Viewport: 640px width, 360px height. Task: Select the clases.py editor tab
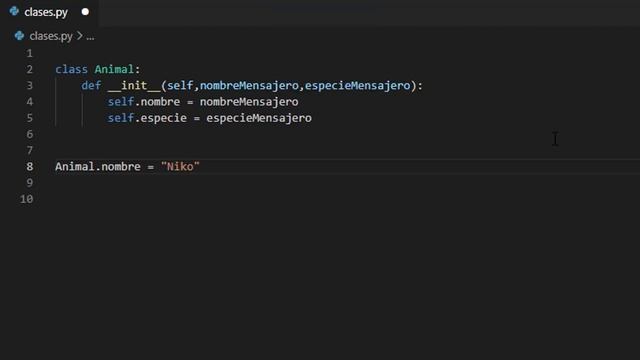click(49, 12)
